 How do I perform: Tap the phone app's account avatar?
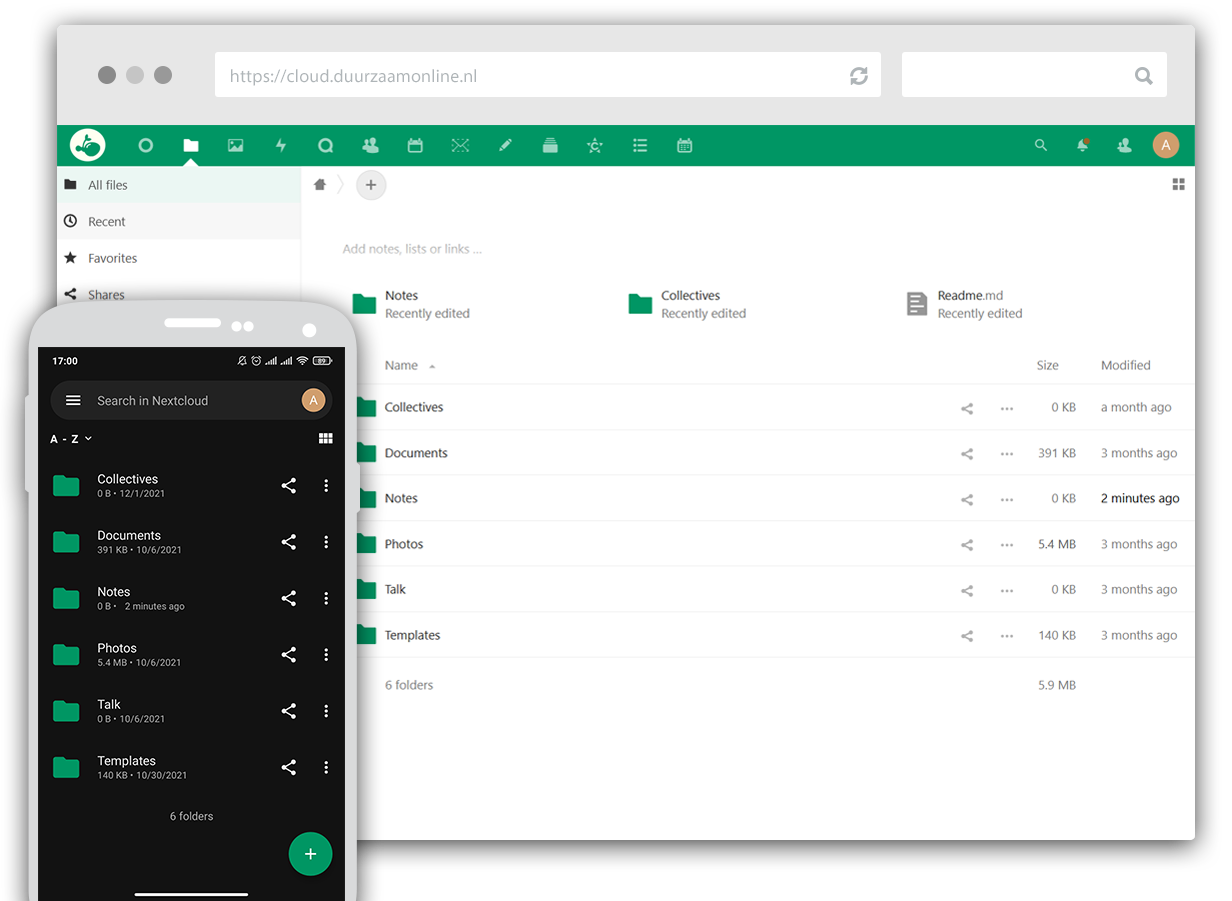coord(313,400)
